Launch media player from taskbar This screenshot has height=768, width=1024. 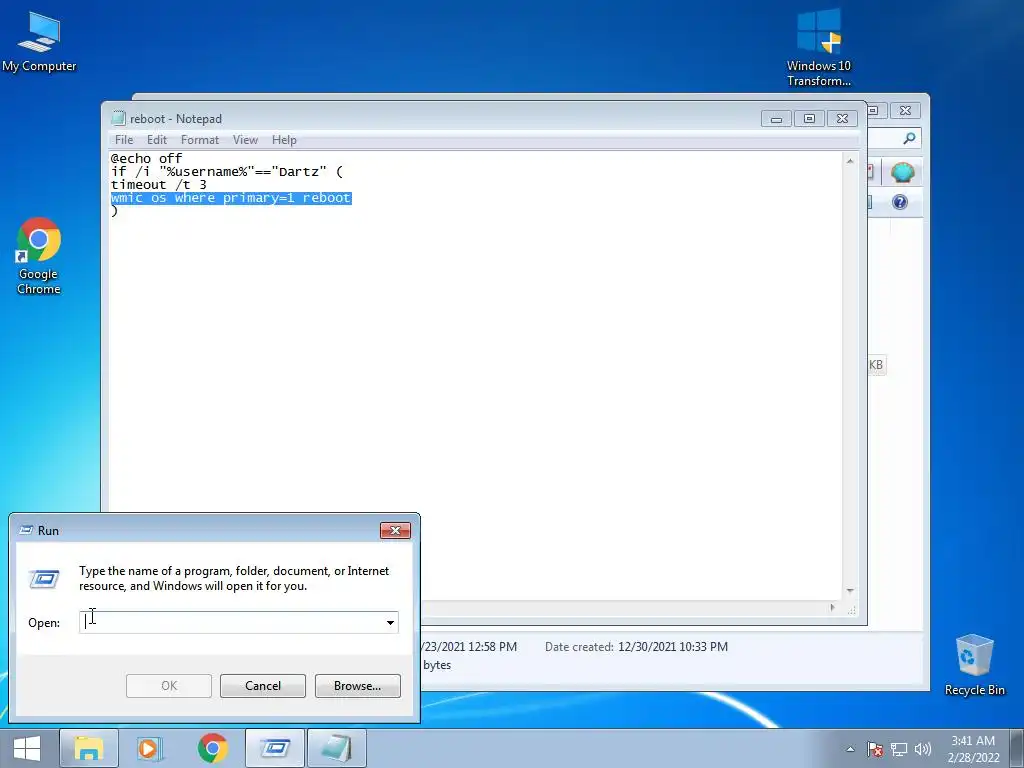(x=150, y=748)
